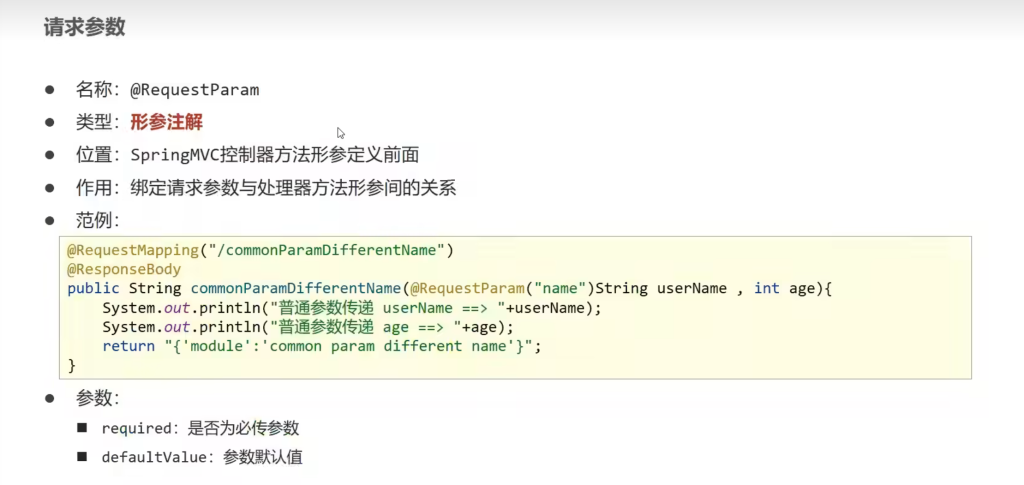Click the closing brace of the code block
The height and width of the screenshot is (485, 1024).
72,365
